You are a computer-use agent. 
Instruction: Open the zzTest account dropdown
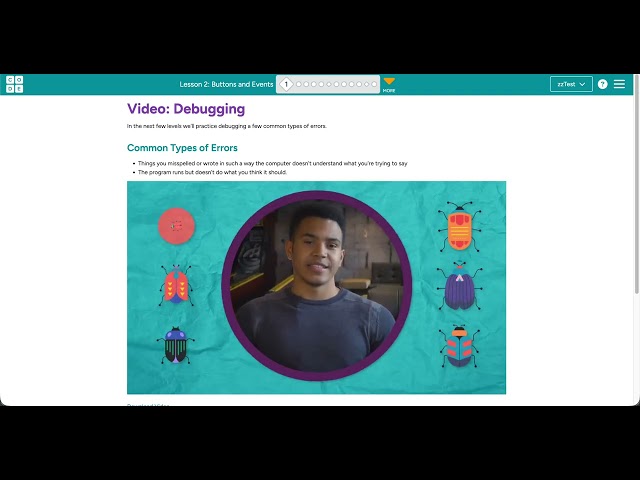coord(571,84)
